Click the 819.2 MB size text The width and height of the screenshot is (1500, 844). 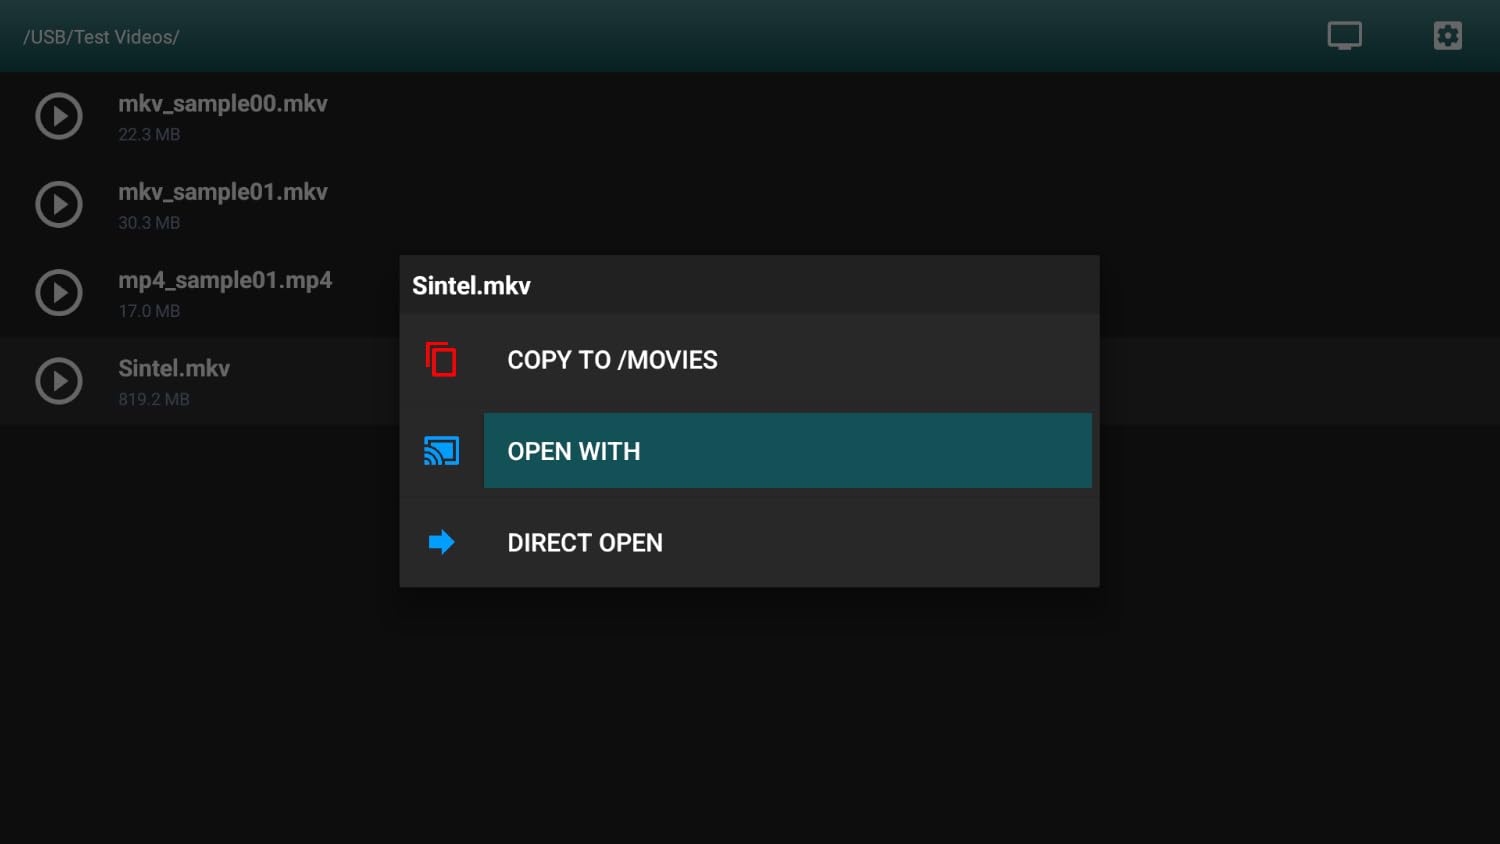[x=154, y=399]
